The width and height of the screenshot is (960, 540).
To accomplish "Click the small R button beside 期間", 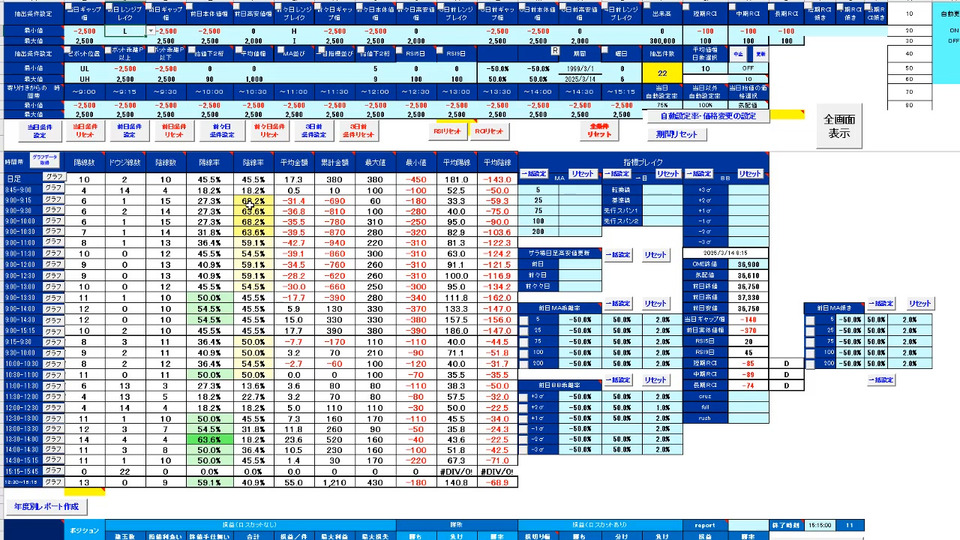I will (x=555, y=51).
